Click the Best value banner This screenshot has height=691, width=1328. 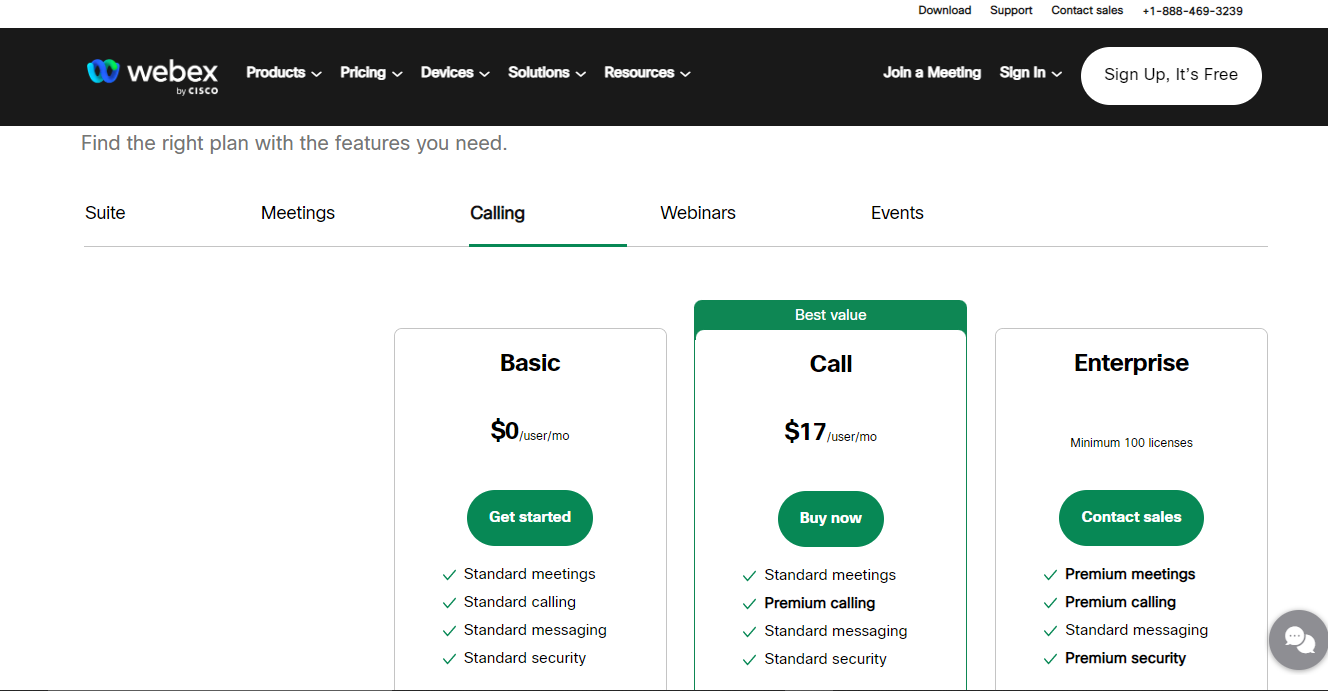(830, 314)
